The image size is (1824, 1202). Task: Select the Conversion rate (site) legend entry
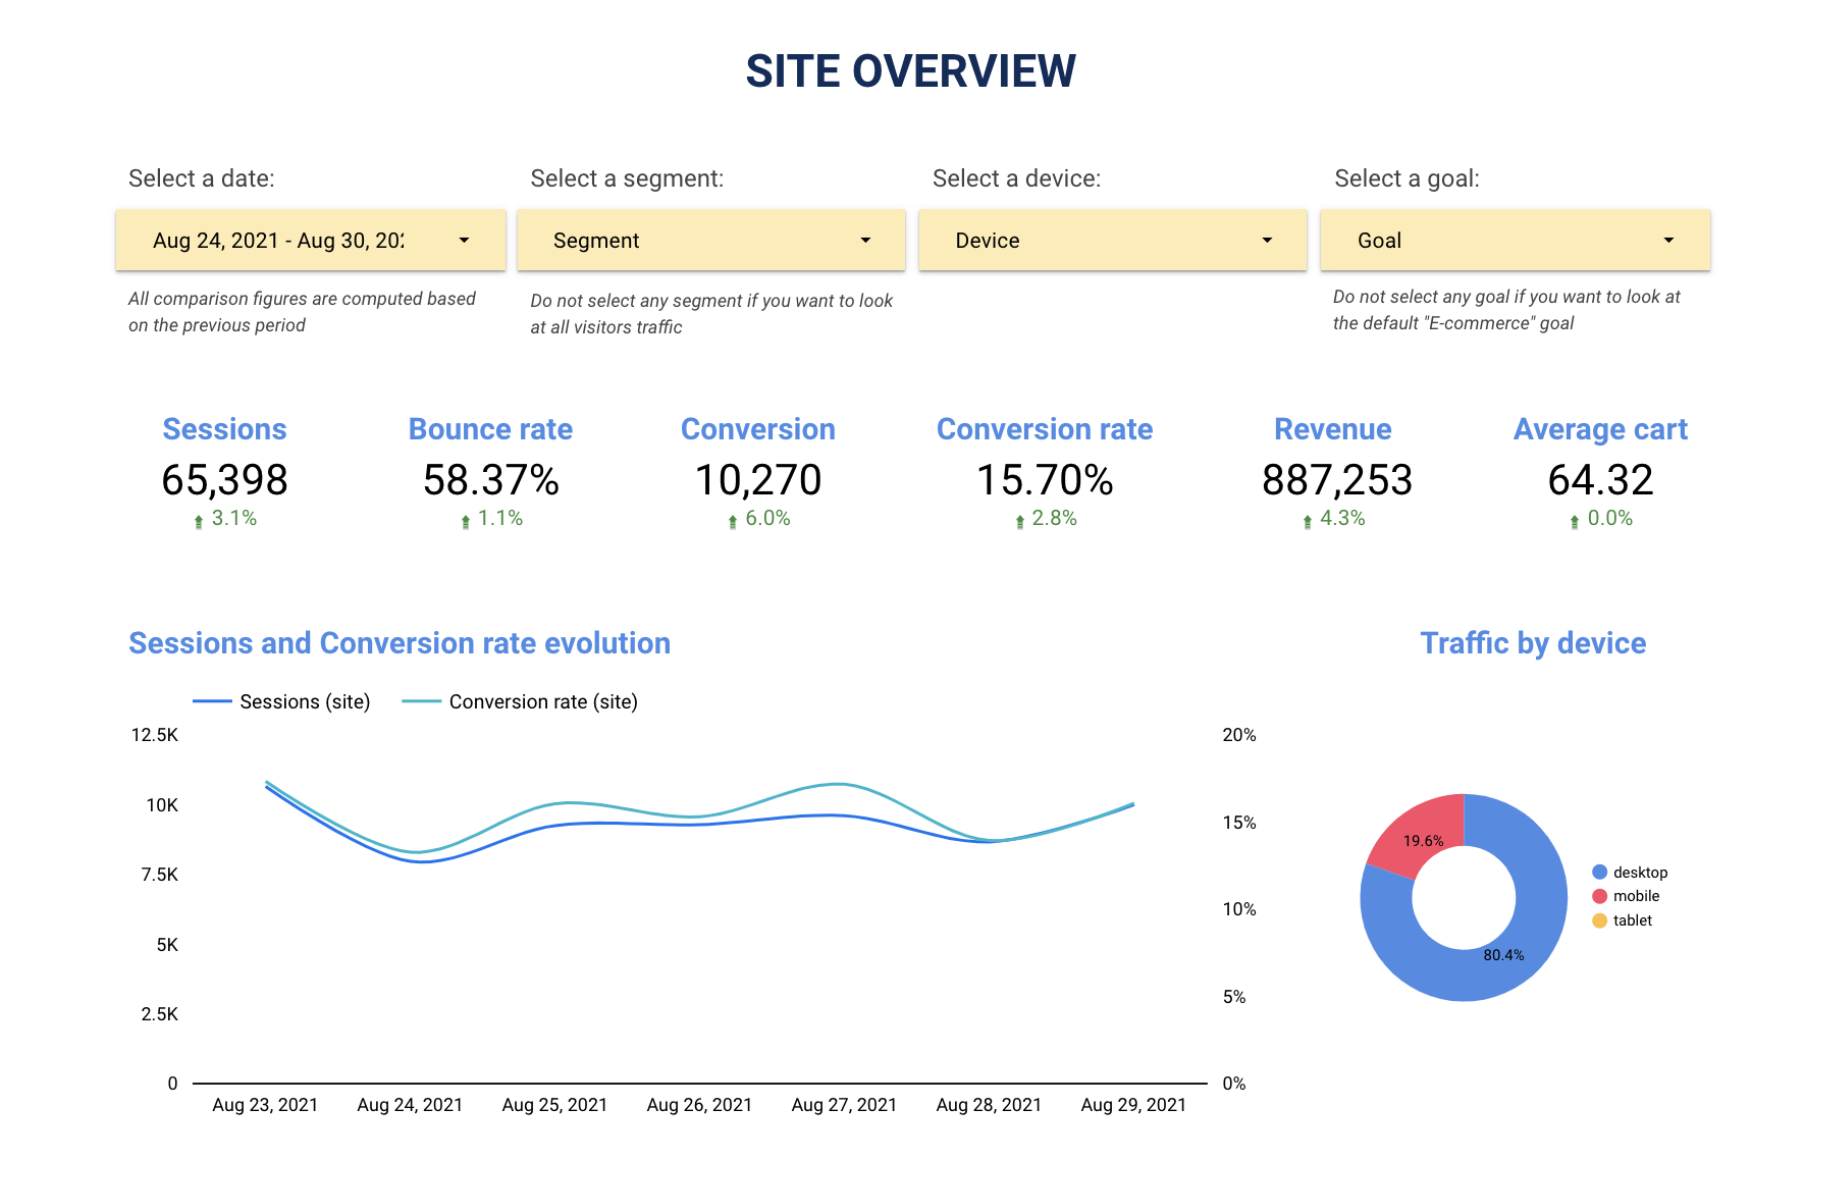click(x=519, y=702)
